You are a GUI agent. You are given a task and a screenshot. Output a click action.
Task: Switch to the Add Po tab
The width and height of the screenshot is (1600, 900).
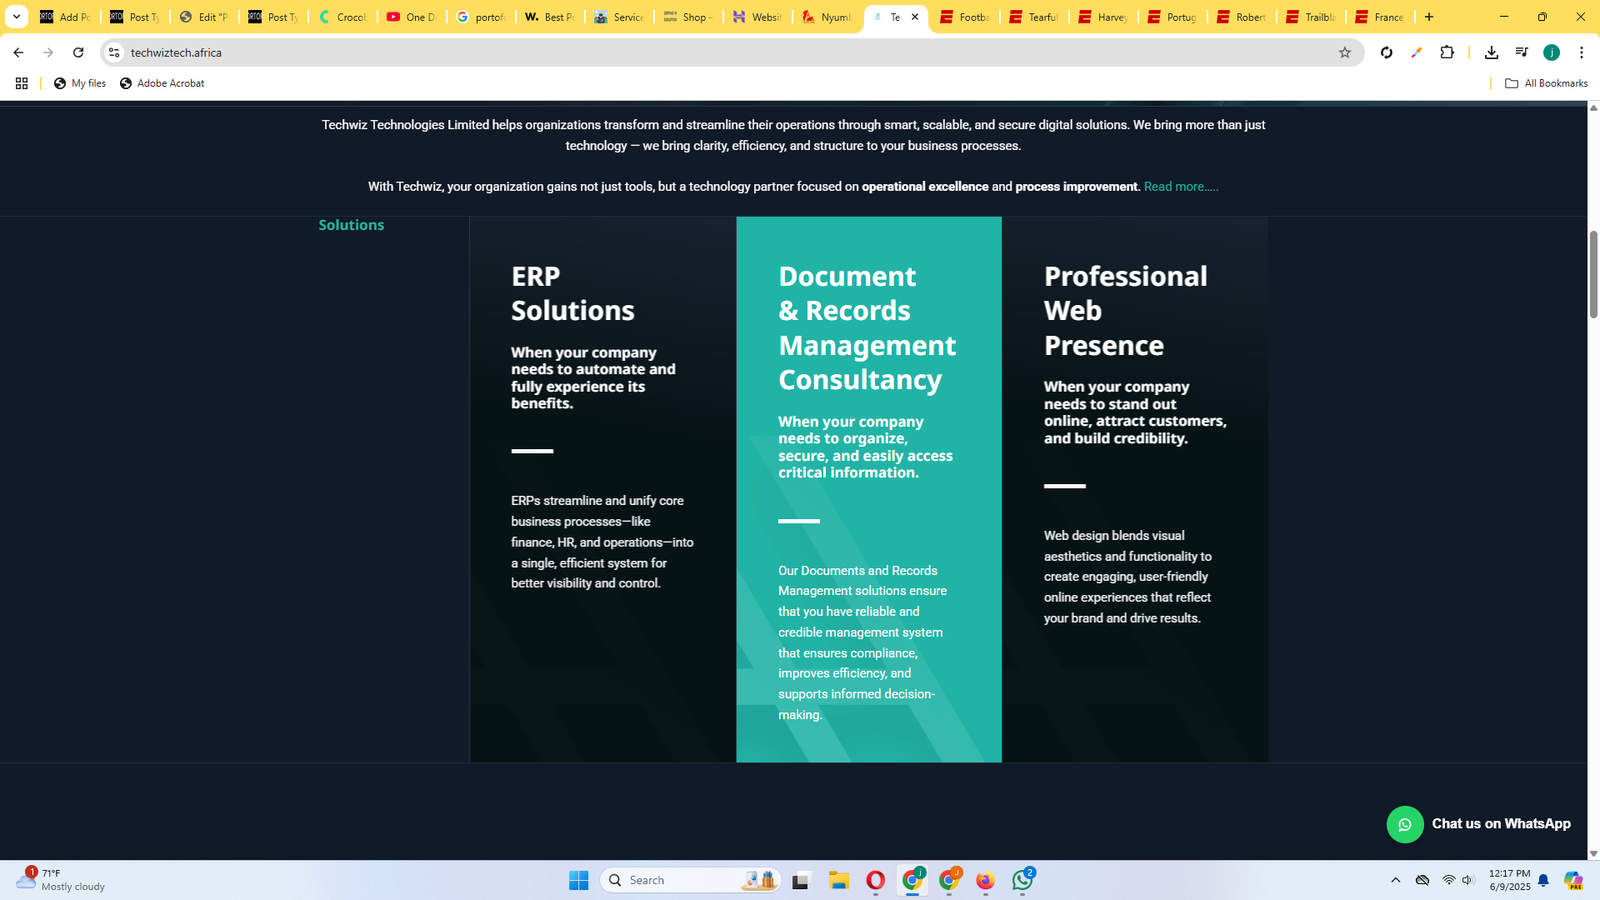pyautogui.click(x=65, y=17)
